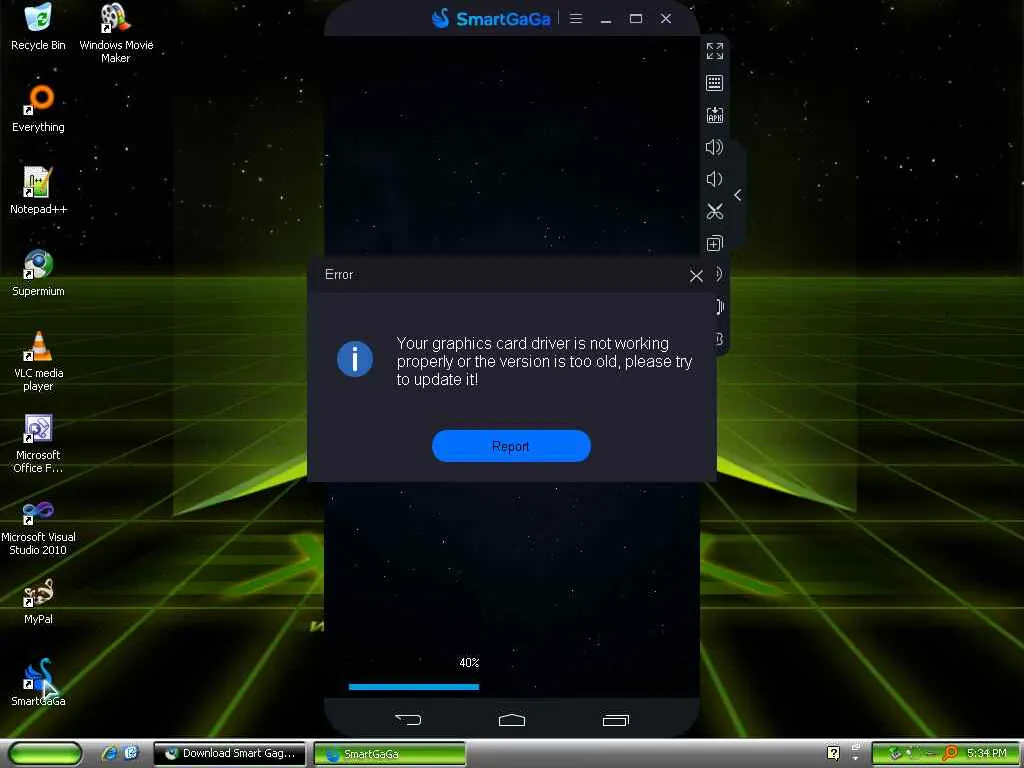Increase volume with the volume up icon
Image resolution: width=1024 pixels, height=768 pixels.
[x=714, y=147]
